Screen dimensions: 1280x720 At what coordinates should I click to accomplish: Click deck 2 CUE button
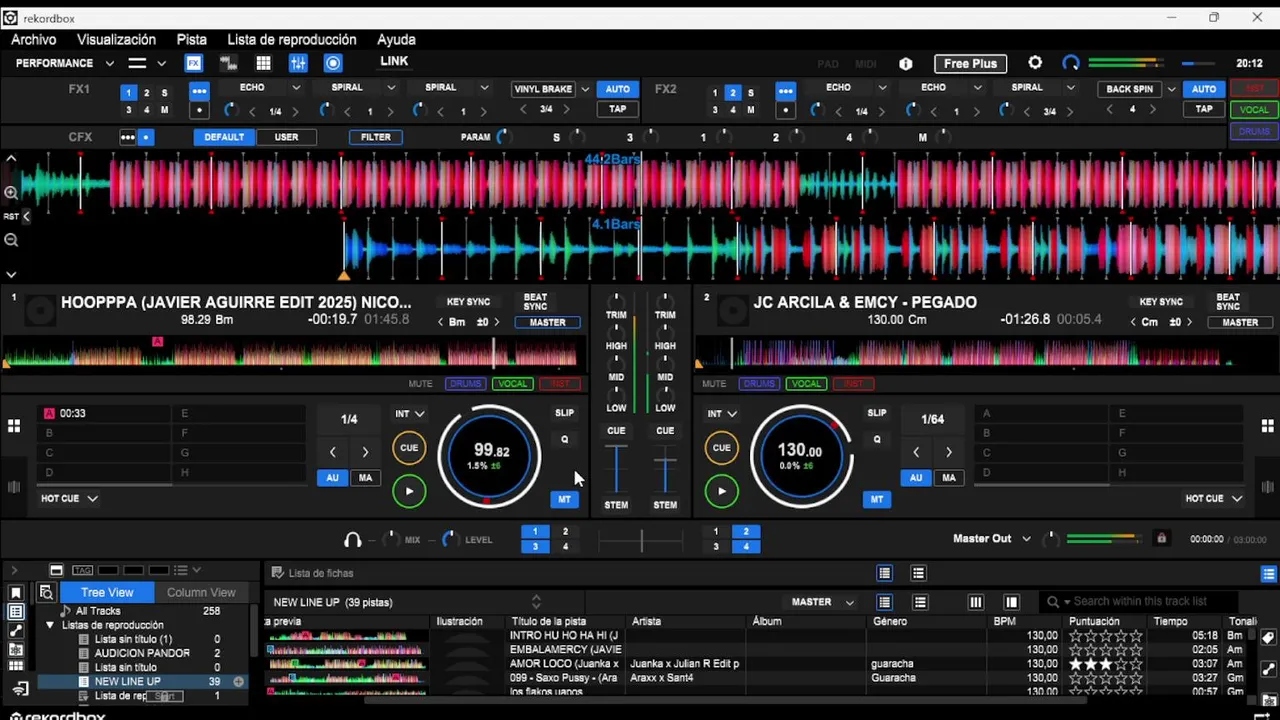(721, 448)
